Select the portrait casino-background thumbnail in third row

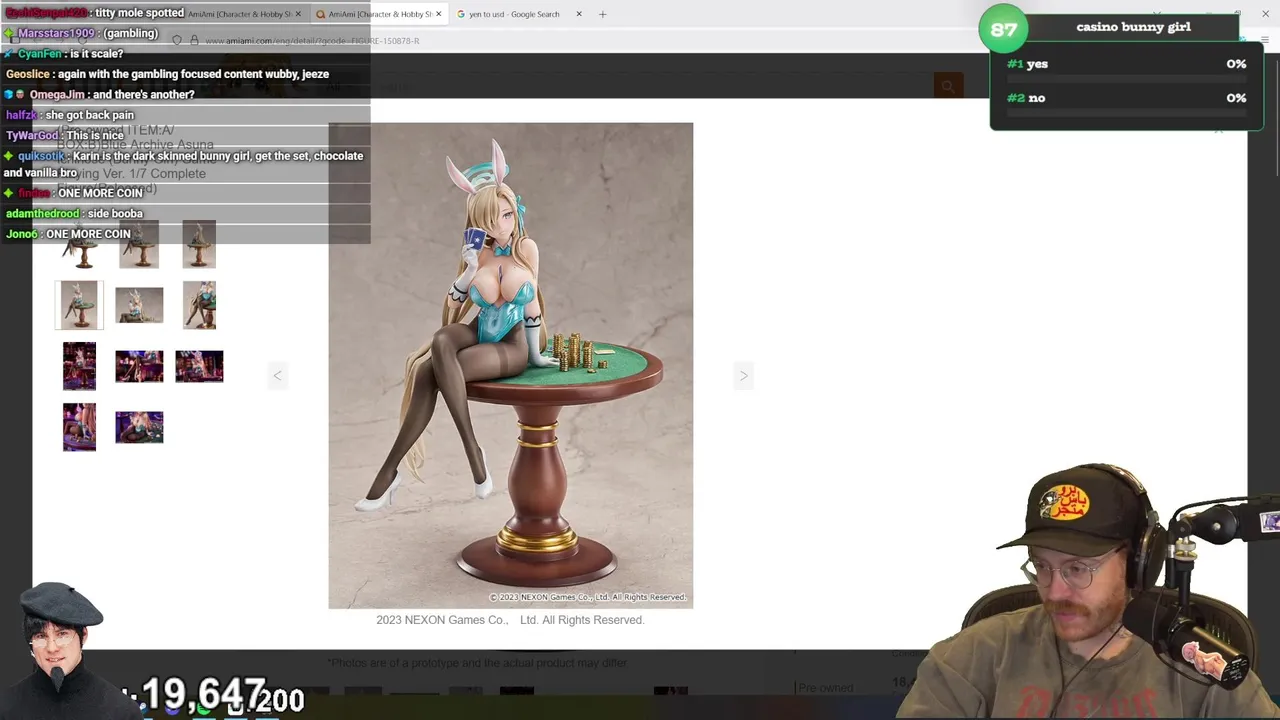[x=79, y=366]
